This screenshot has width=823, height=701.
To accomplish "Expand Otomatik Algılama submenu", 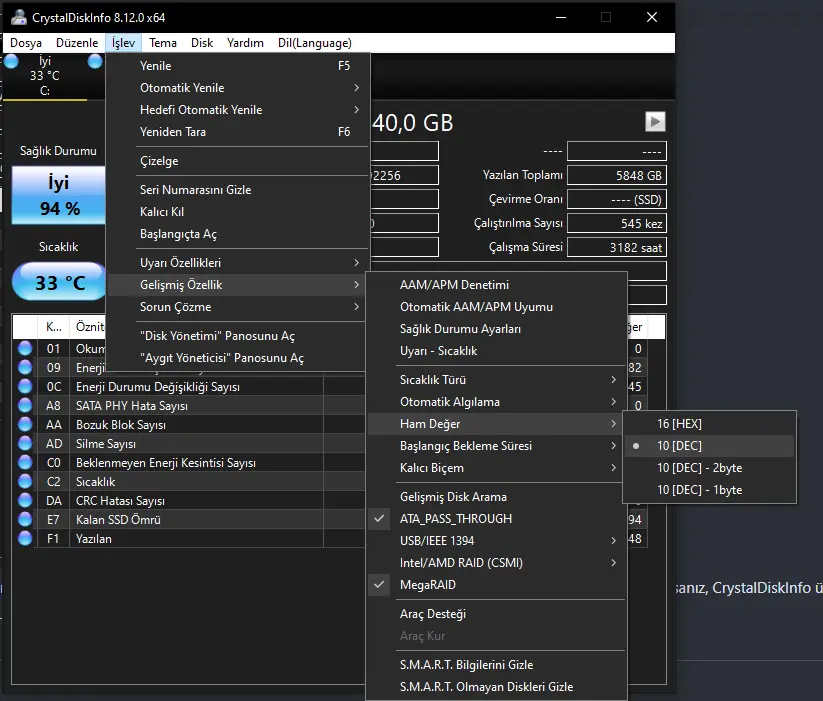I will point(497,401).
